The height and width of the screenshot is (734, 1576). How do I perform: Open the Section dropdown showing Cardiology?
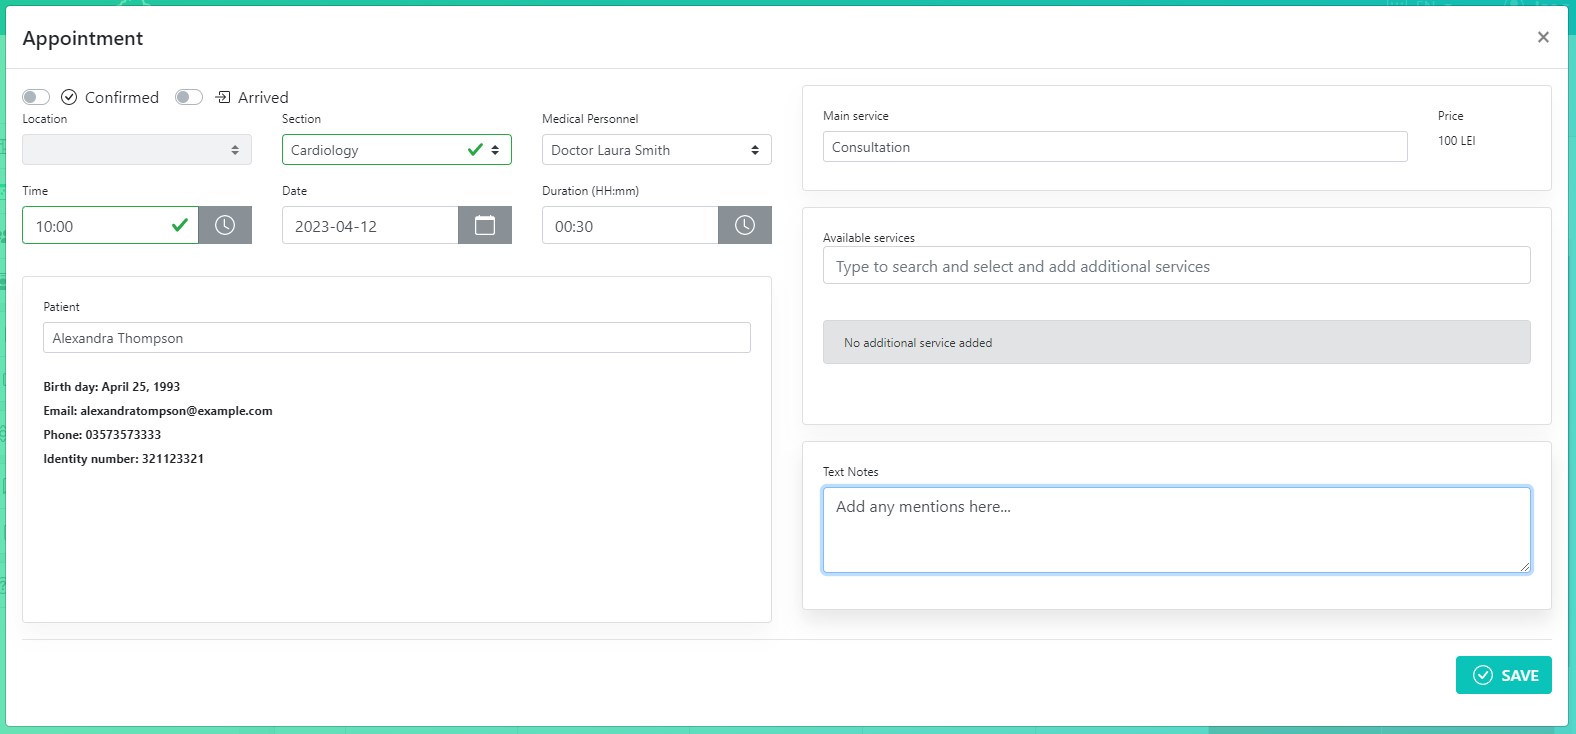coord(380,150)
